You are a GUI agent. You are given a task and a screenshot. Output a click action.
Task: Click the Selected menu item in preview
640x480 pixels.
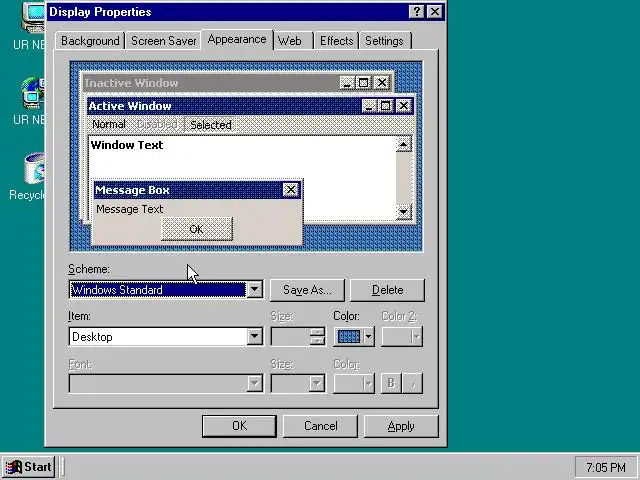211,124
